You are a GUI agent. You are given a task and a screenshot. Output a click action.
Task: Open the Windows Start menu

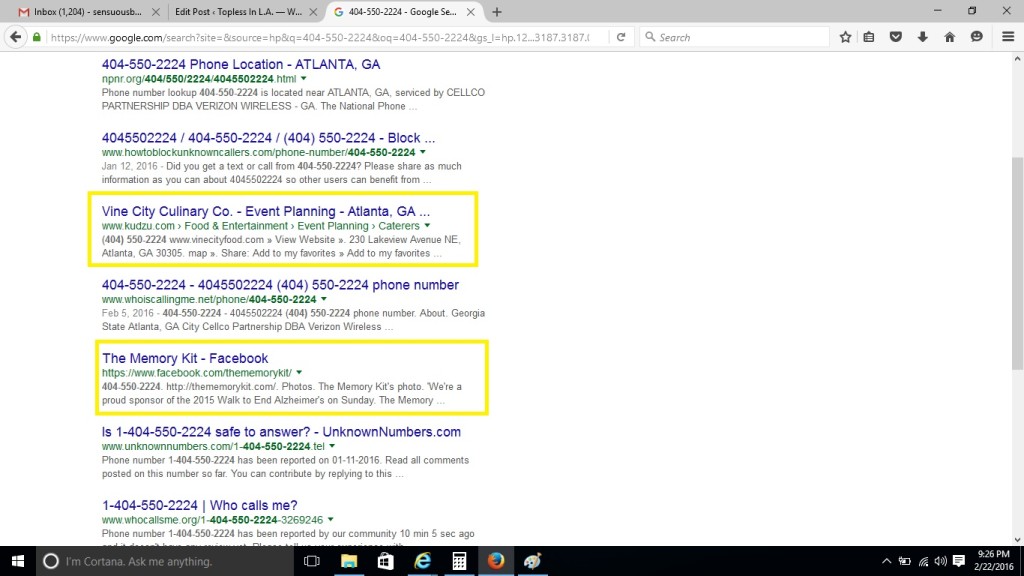18,561
